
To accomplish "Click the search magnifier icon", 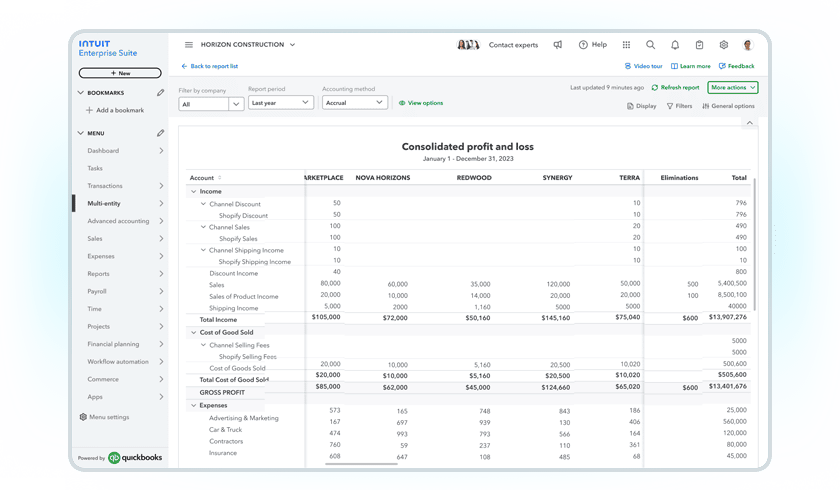I will (650, 45).
